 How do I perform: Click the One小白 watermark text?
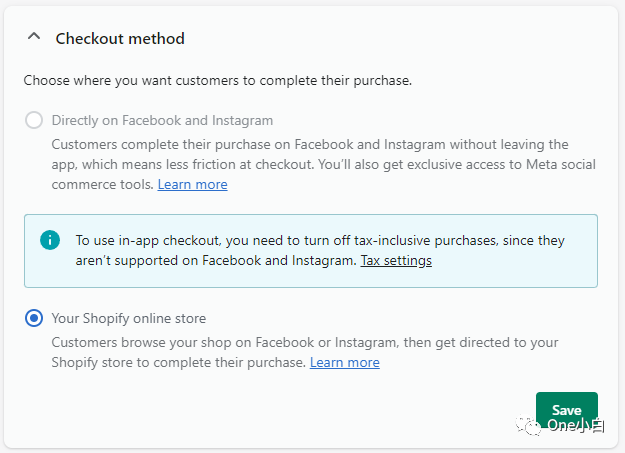576,425
